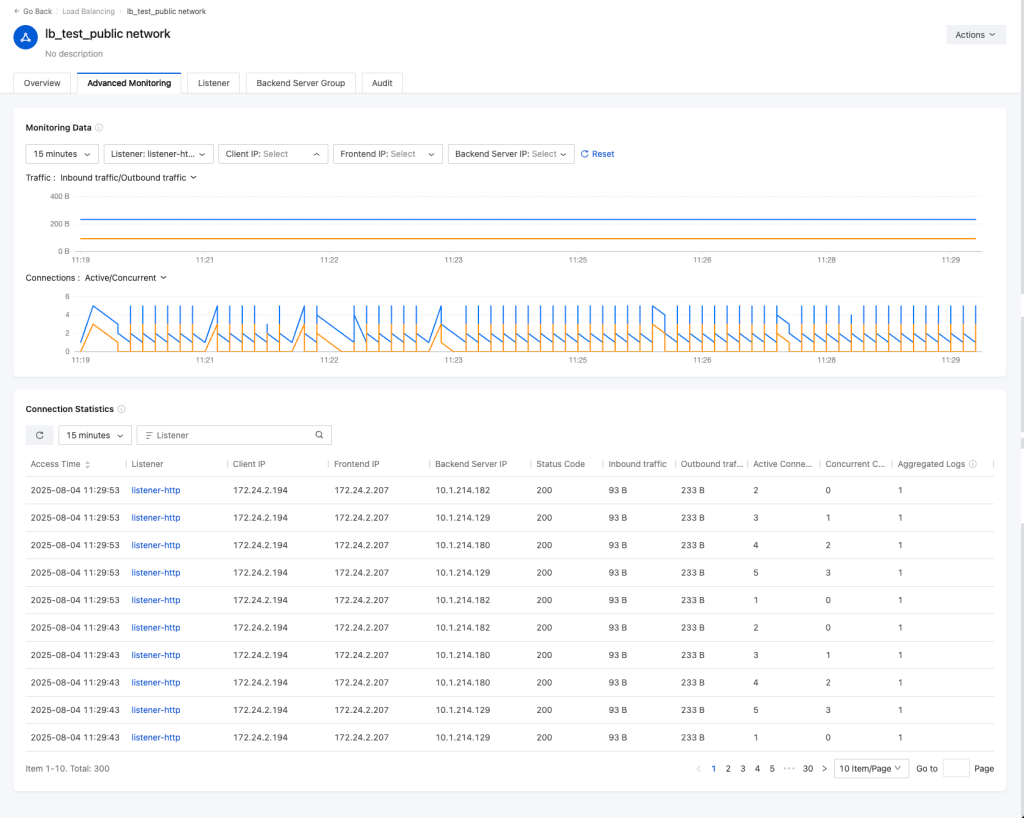Click the Connection Statistics info icon
The height and width of the screenshot is (818, 1024).
pyautogui.click(x=122, y=409)
